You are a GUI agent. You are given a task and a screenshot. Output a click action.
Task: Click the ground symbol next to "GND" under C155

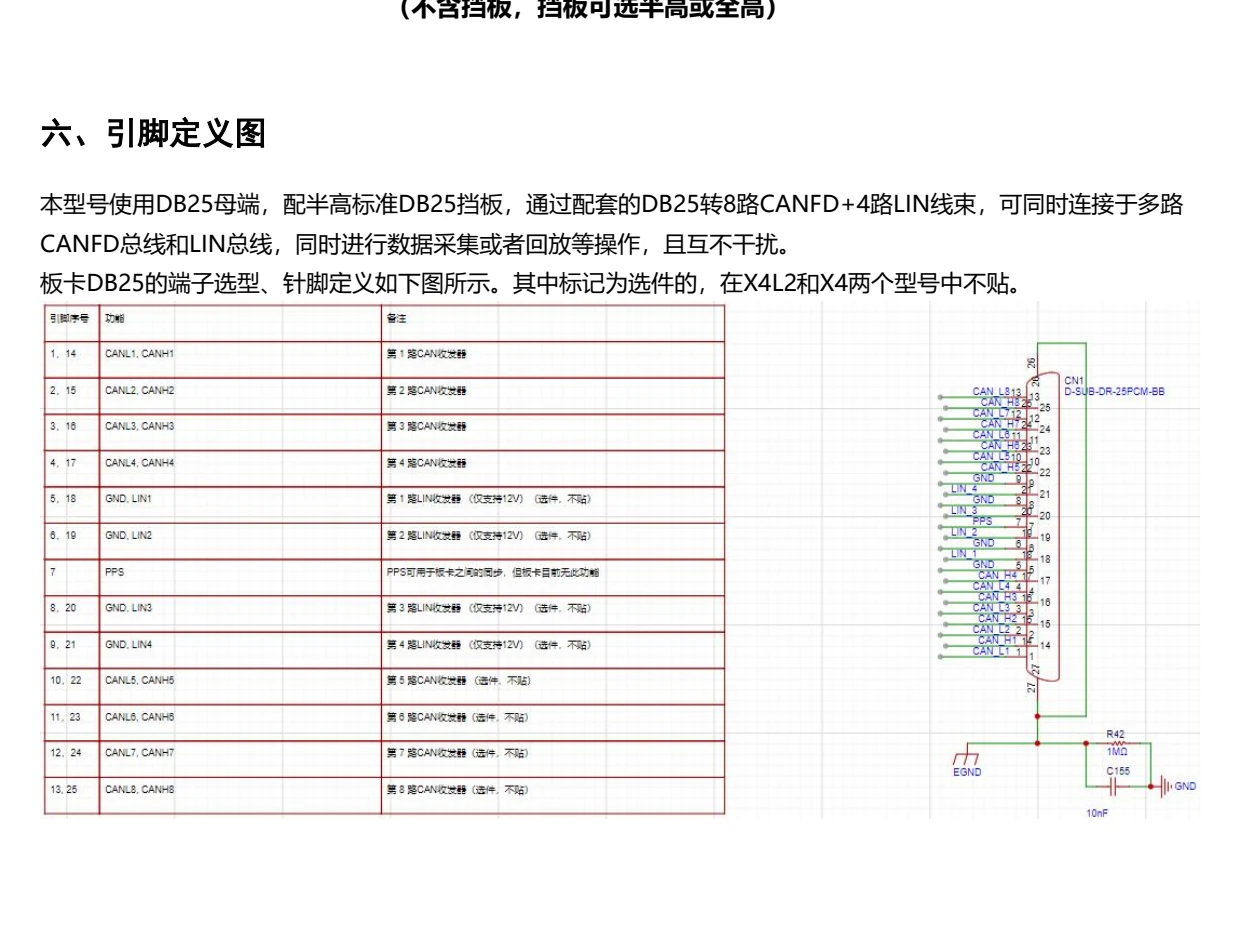coord(1164,786)
